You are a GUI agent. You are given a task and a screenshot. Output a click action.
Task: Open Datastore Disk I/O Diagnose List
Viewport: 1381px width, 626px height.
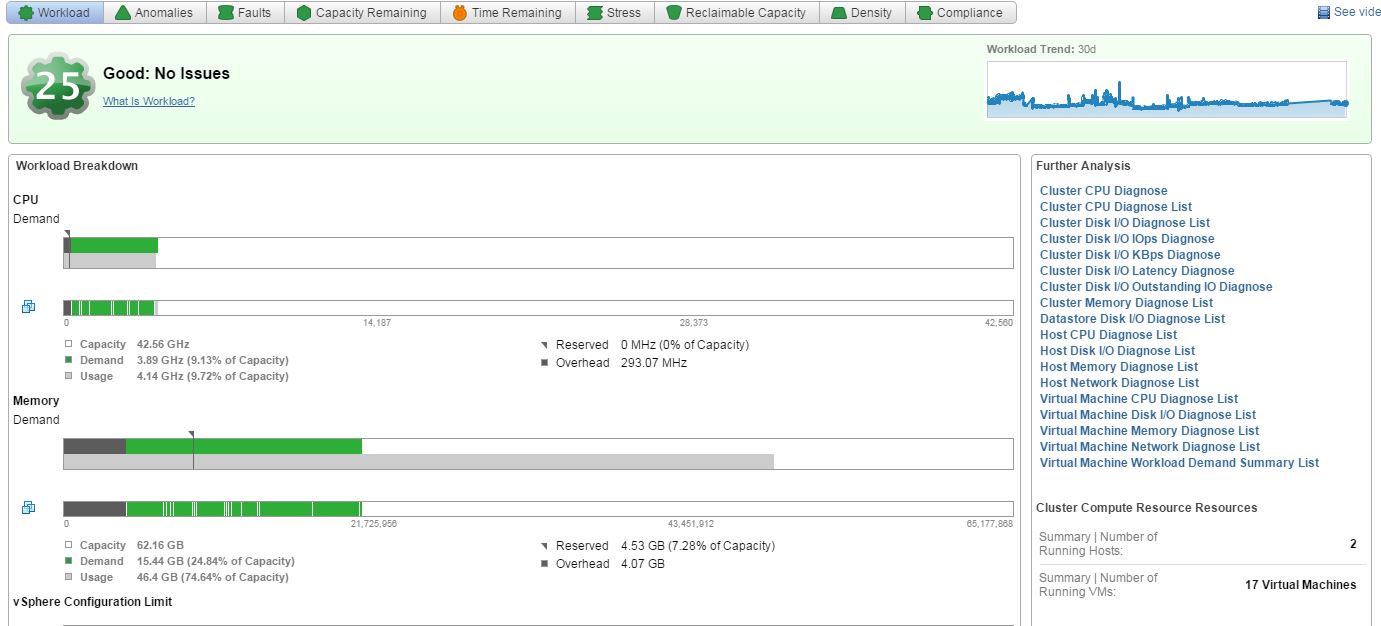click(1132, 319)
